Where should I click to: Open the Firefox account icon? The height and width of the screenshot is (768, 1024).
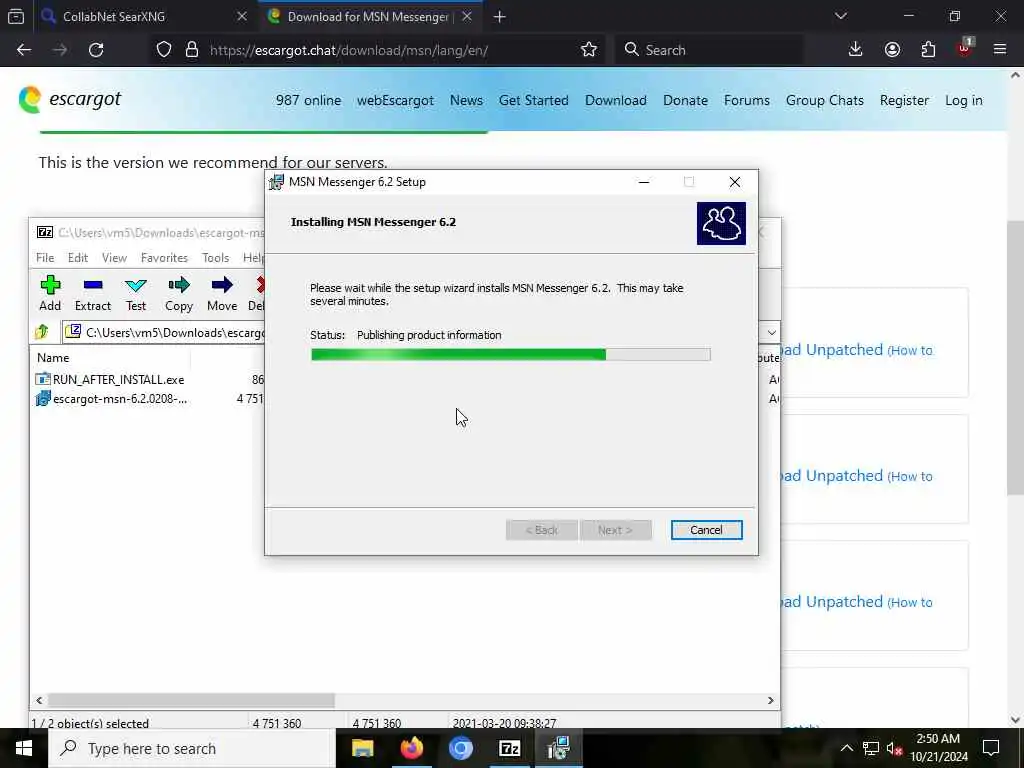(892, 50)
